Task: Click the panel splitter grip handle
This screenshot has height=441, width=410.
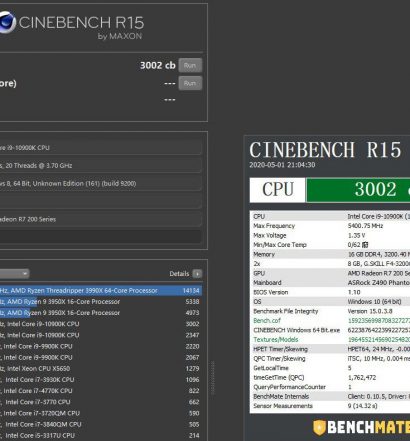Action: coord(213,378)
